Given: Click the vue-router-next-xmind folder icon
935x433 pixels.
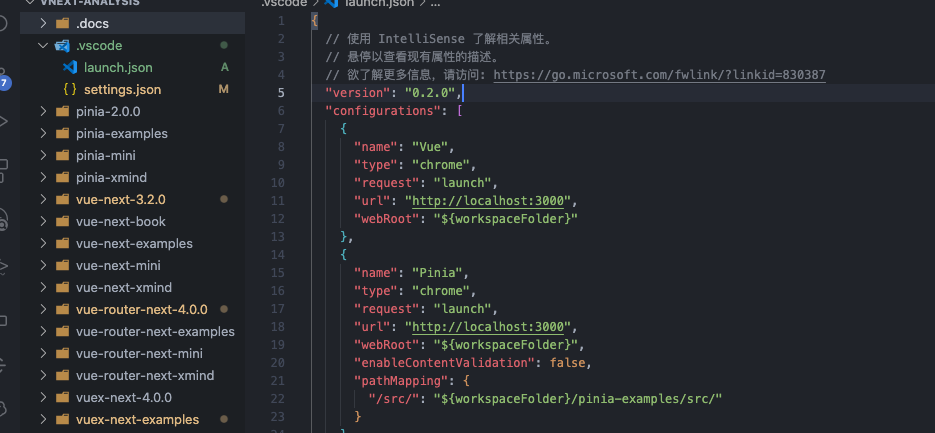Looking at the screenshot, I should click(x=62, y=376).
